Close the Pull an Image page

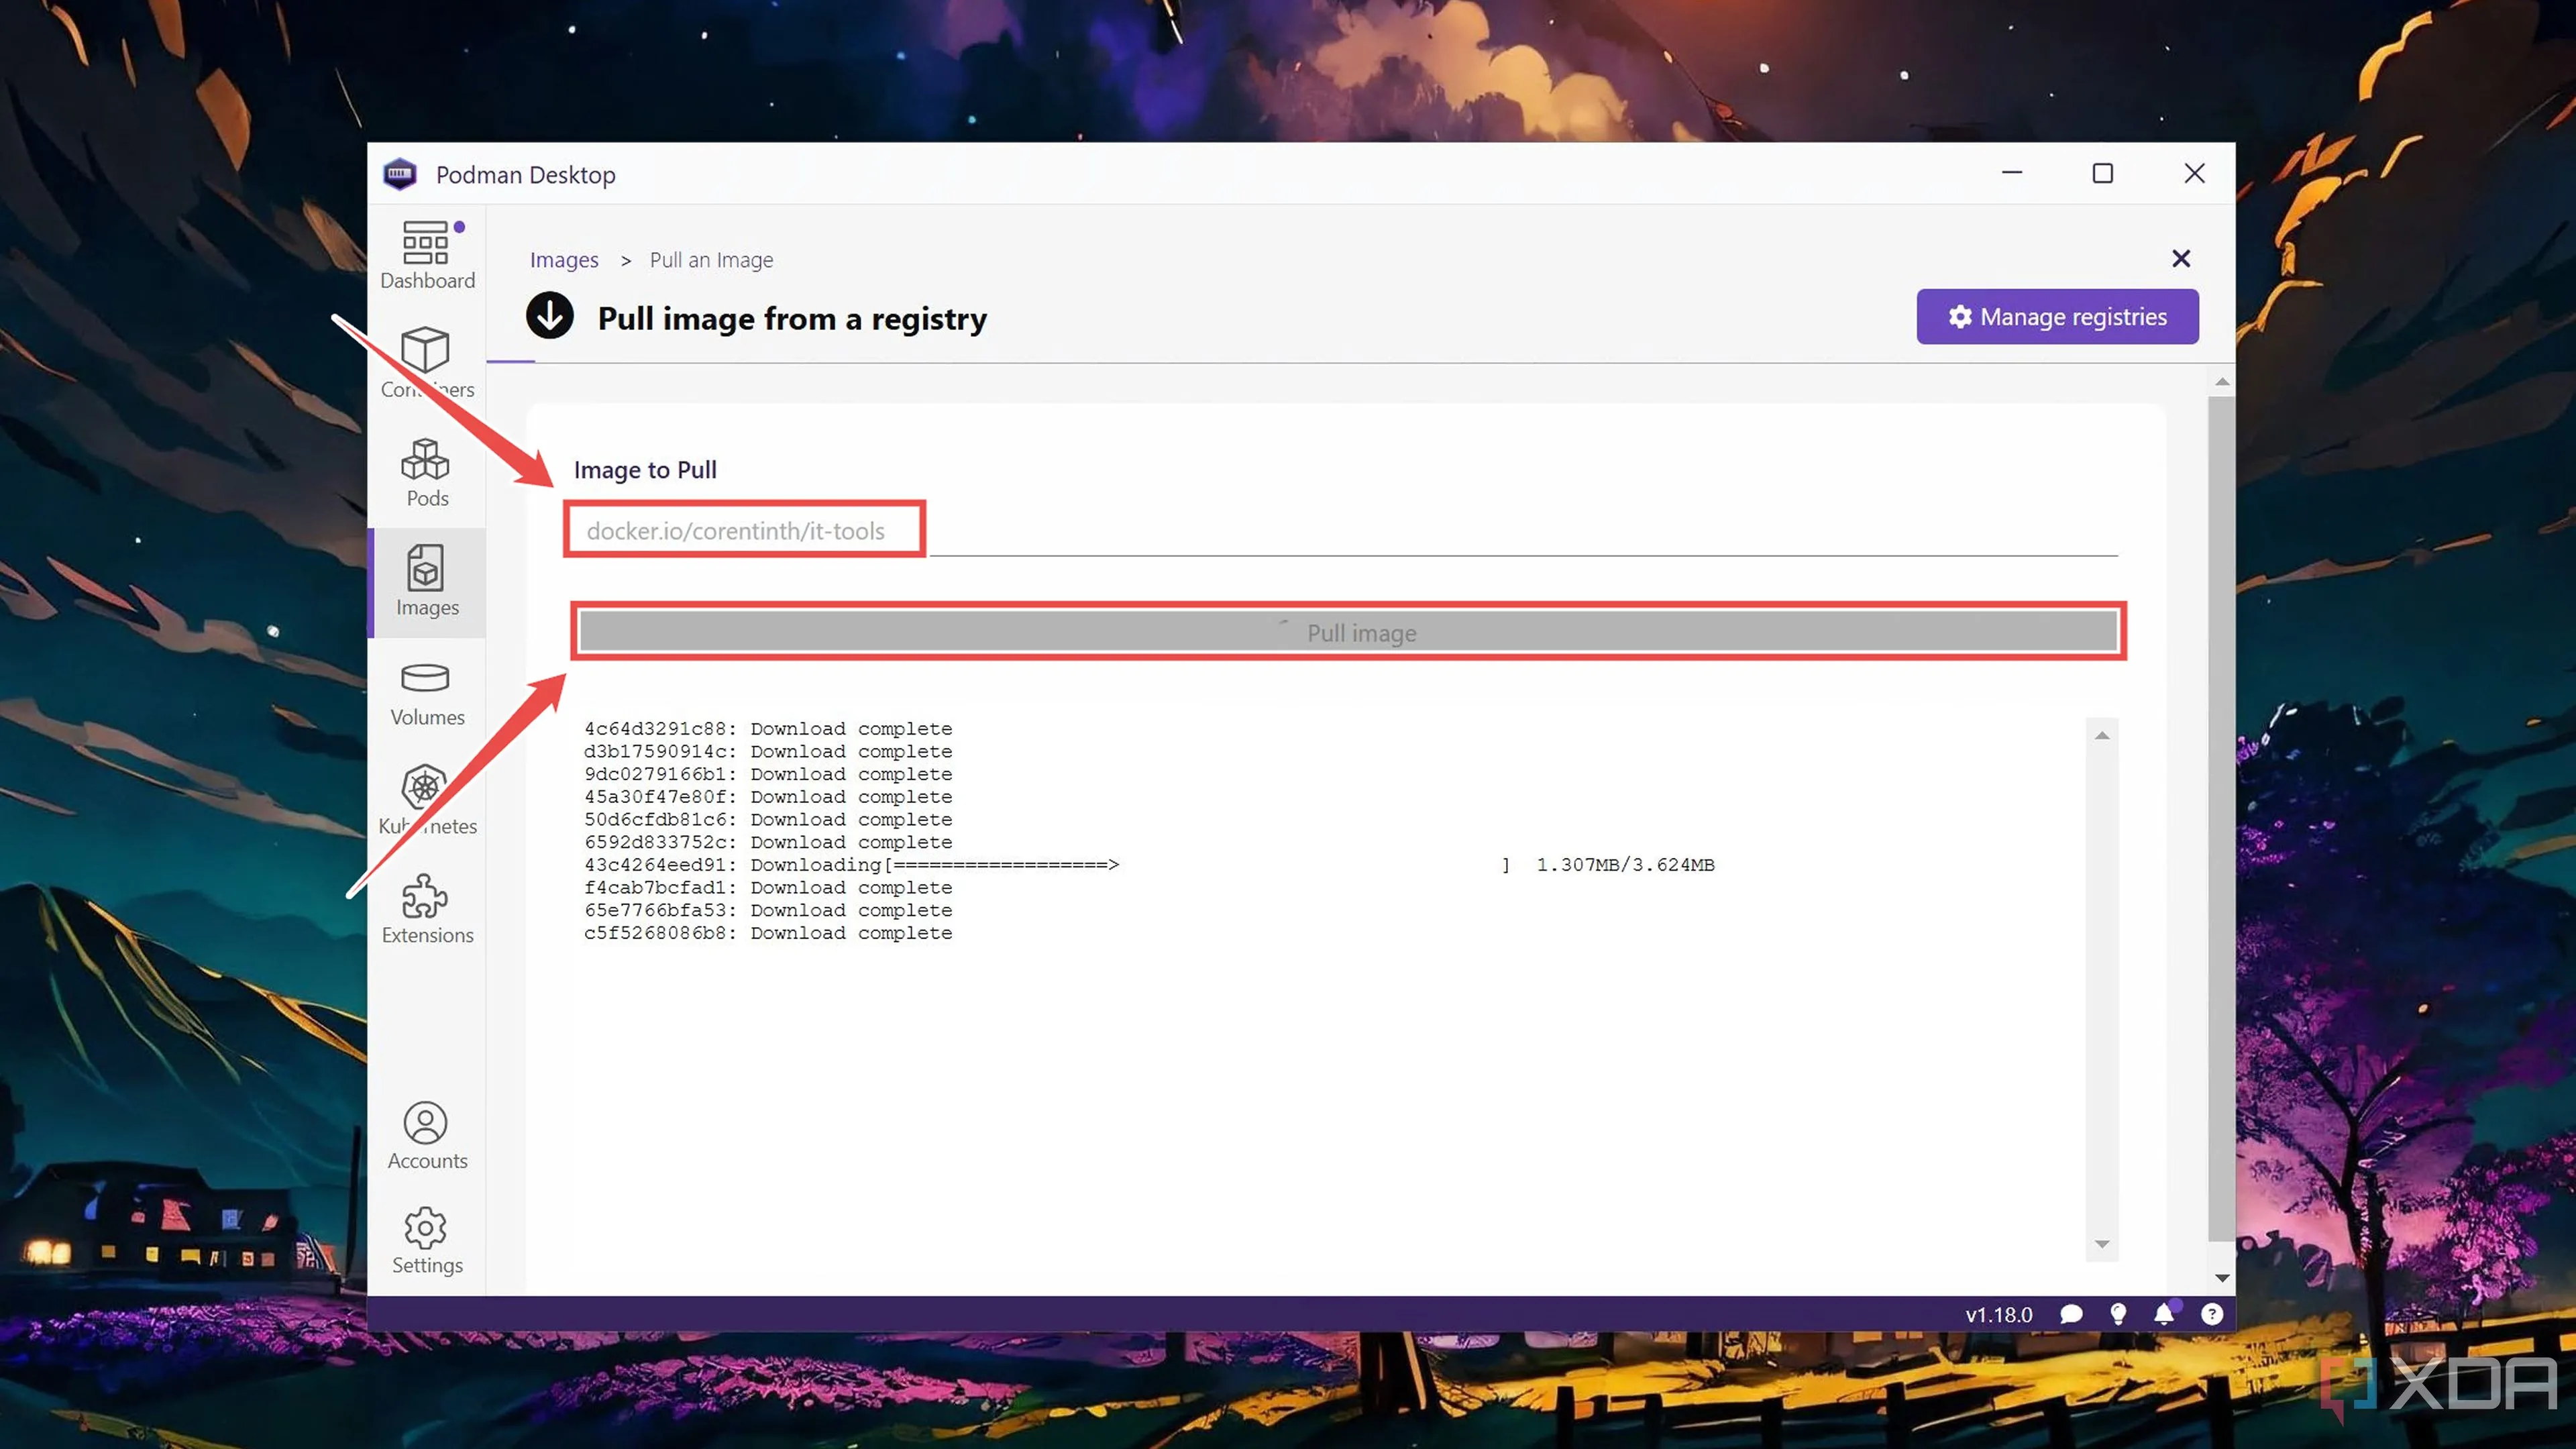[2181, 259]
